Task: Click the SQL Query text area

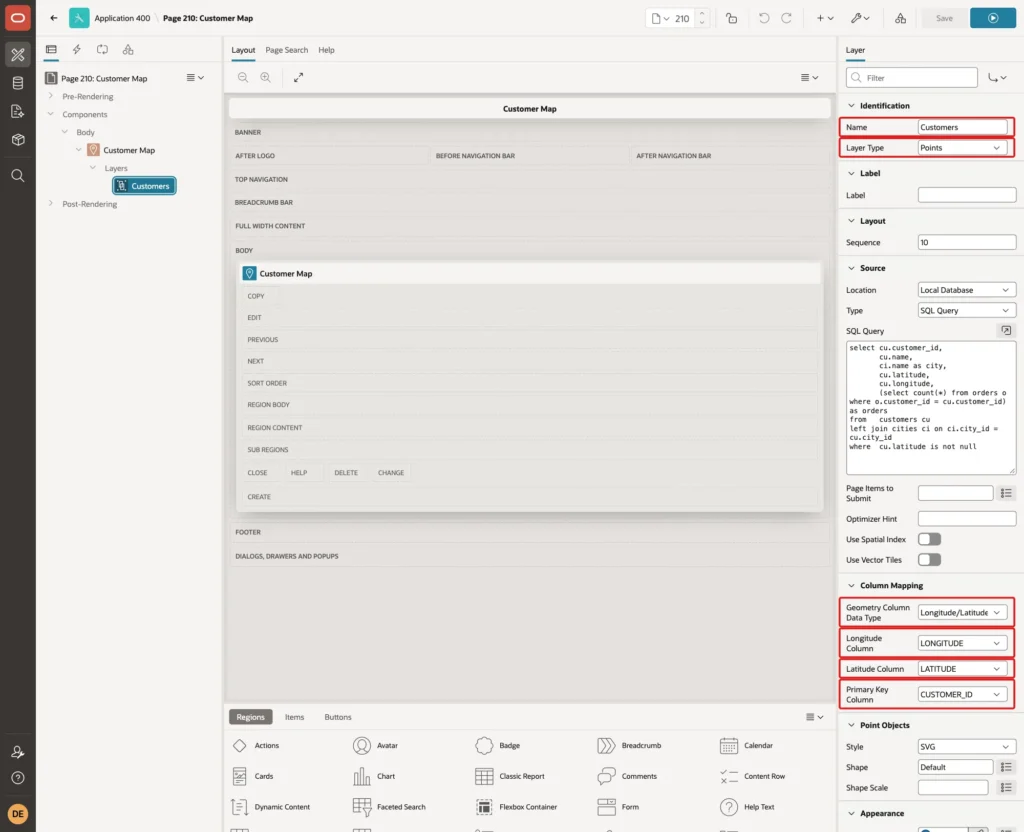Action: pos(931,408)
